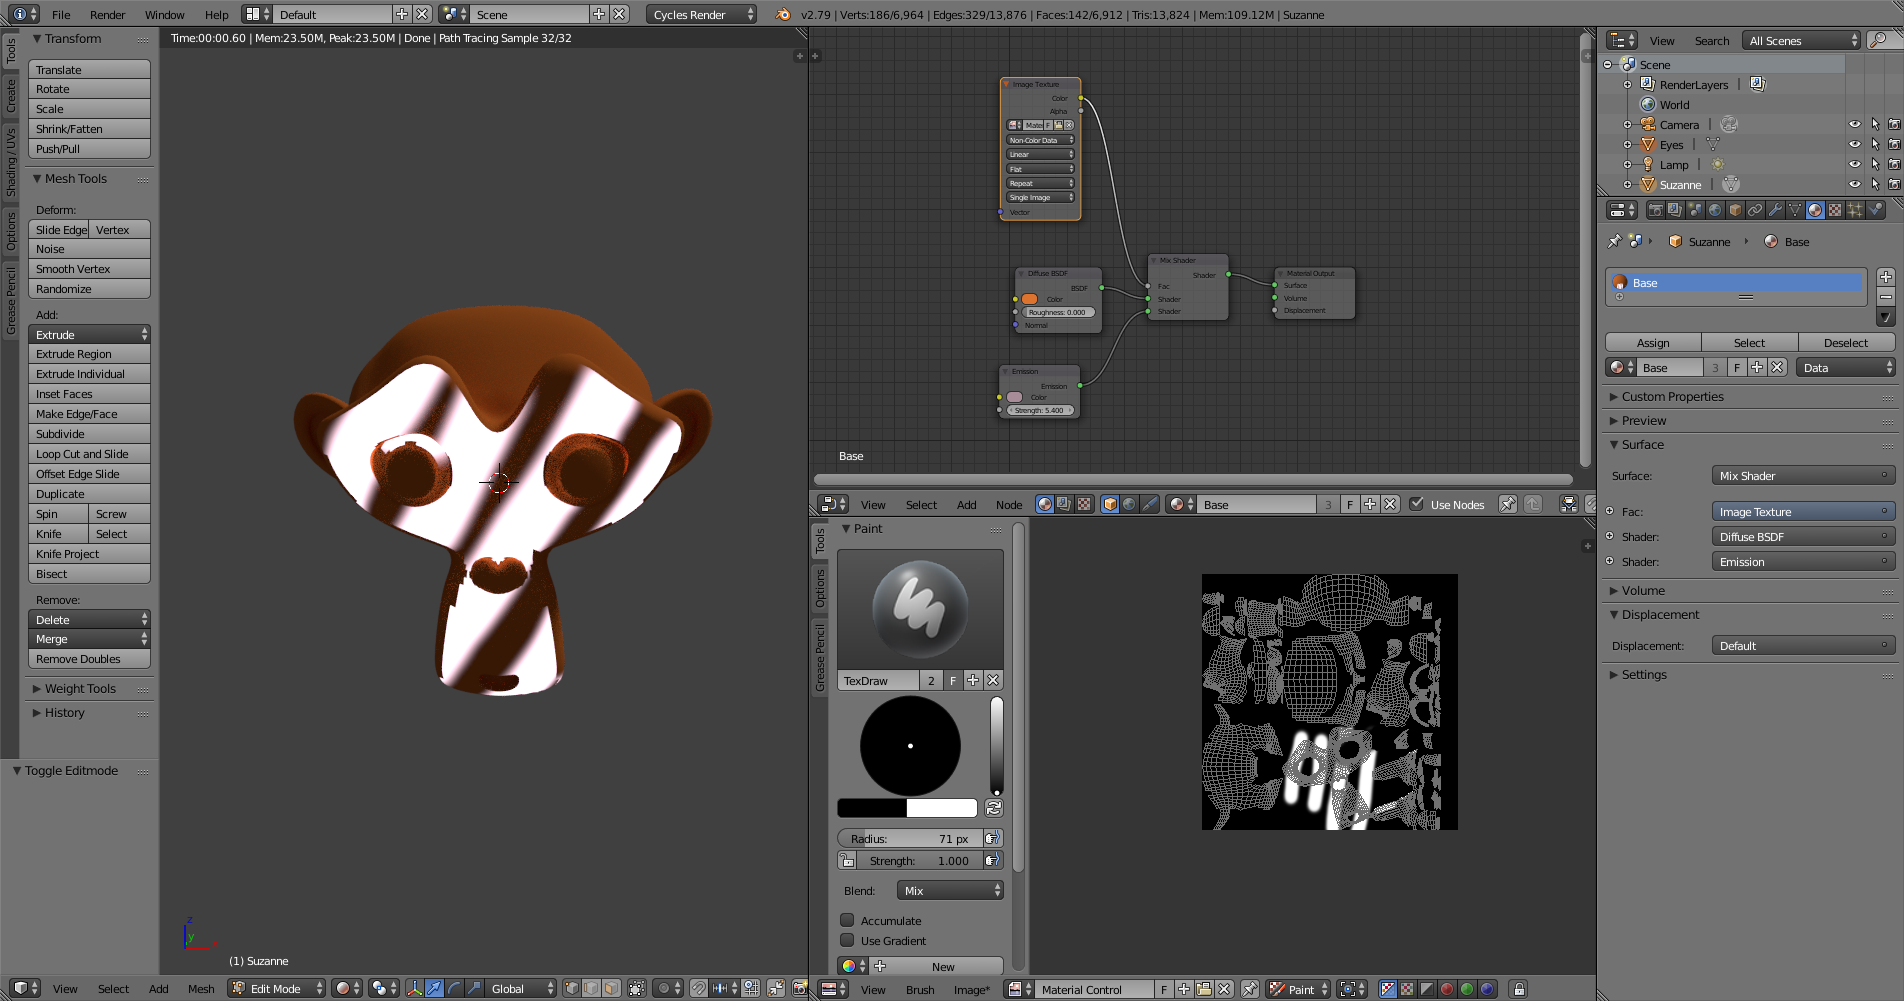Switch to vertex select mode
Image resolution: width=1904 pixels, height=1001 pixels.
pyautogui.click(x=571, y=988)
